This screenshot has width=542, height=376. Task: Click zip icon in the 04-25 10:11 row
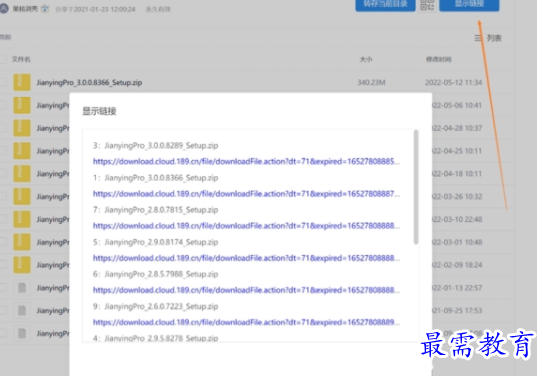[22, 151]
